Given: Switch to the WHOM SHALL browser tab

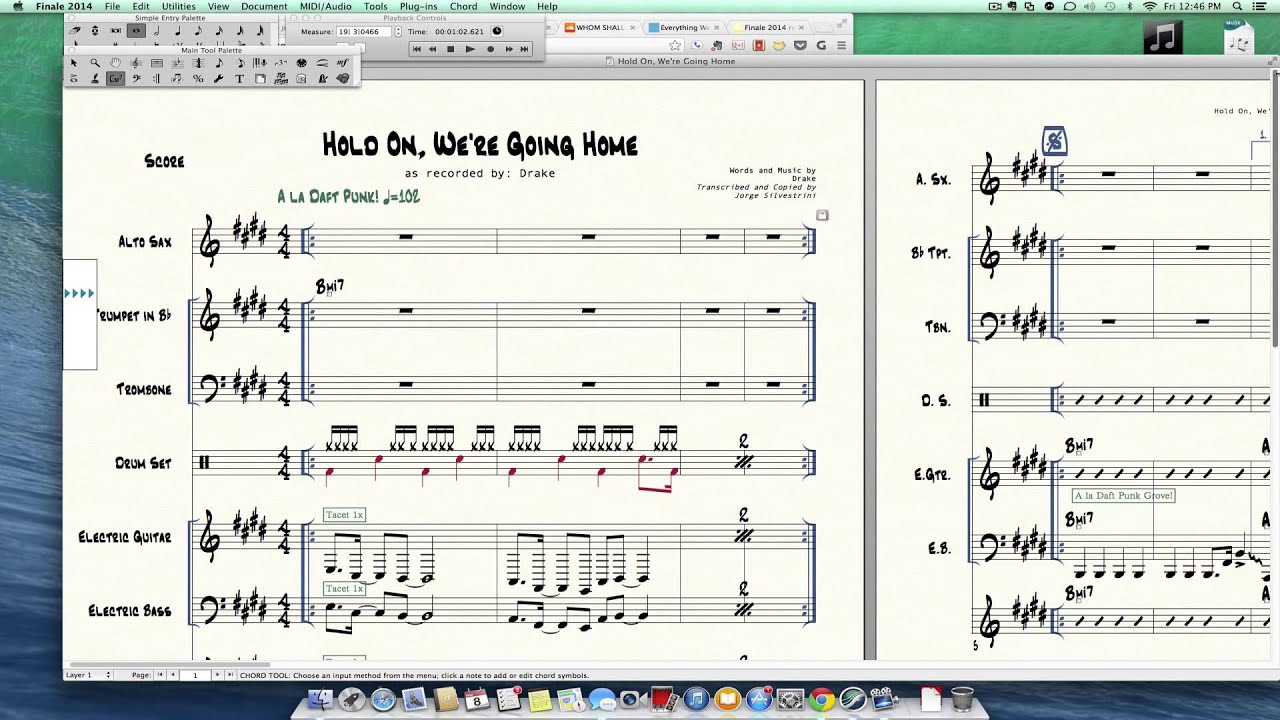Looking at the screenshot, I should [x=600, y=27].
